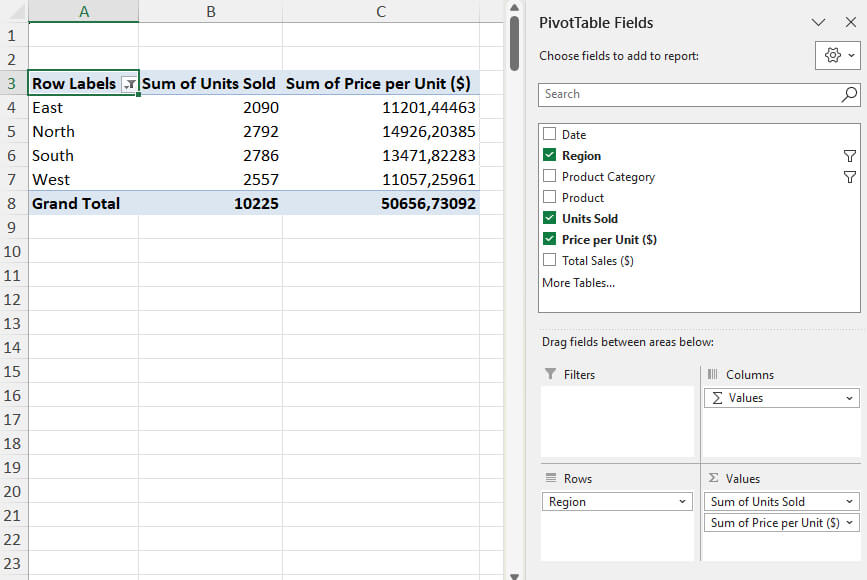Open Sum of Units Sold dropdown in Values

coord(850,502)
